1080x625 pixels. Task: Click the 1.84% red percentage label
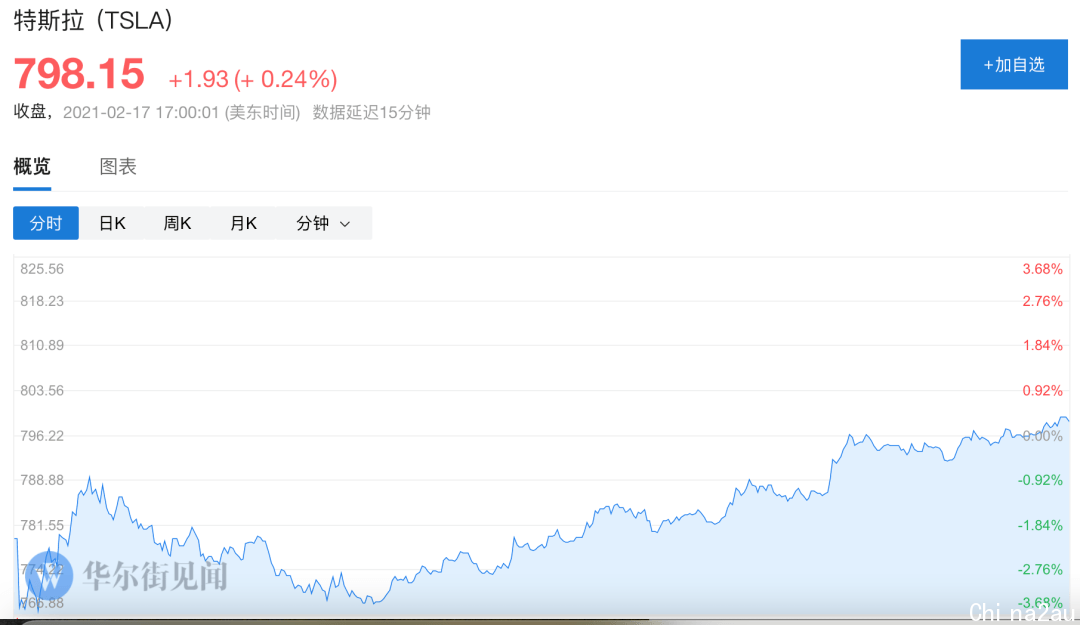[1042, 345]
